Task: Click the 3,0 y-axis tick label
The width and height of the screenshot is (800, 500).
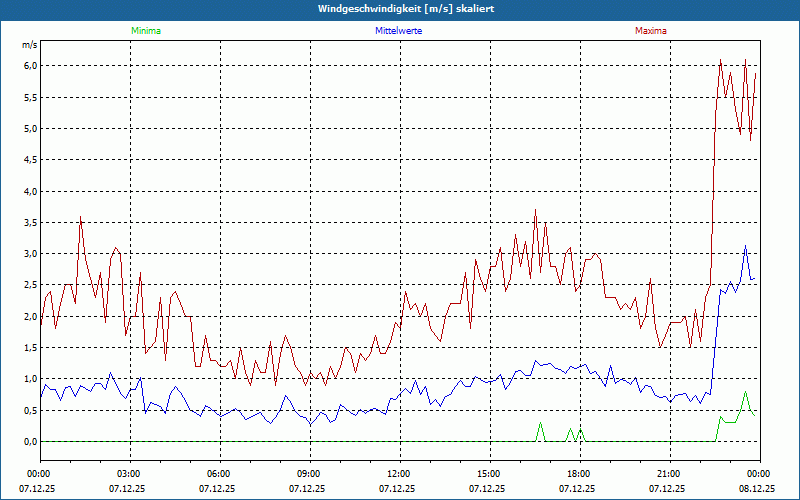Action: (x=29, y=254)
